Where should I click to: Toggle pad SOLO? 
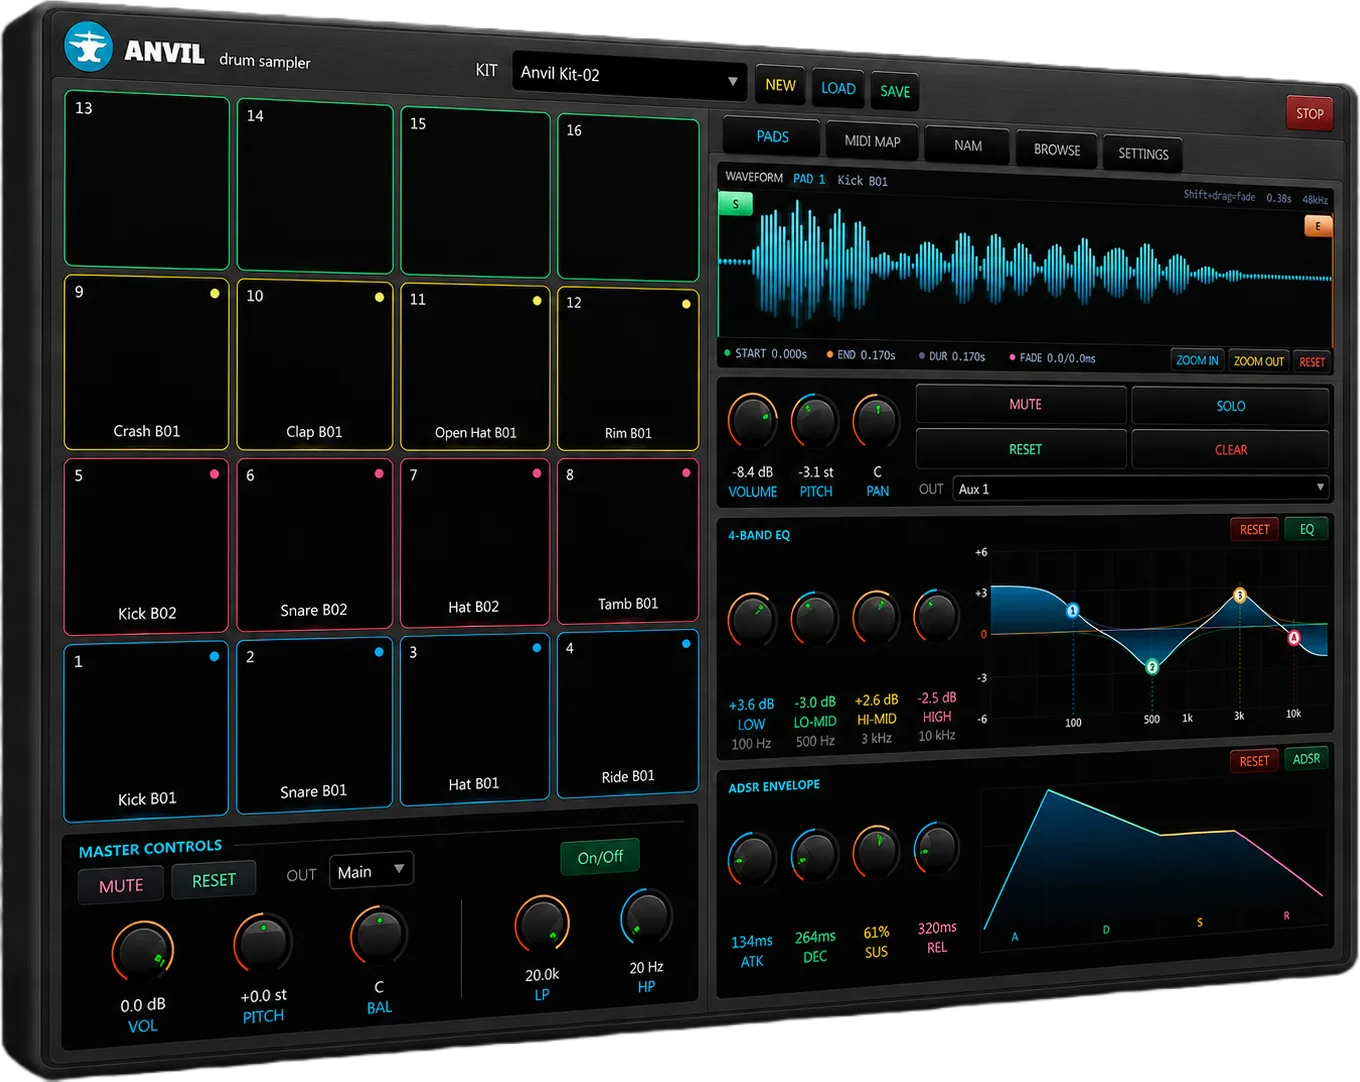(1230, 406)
